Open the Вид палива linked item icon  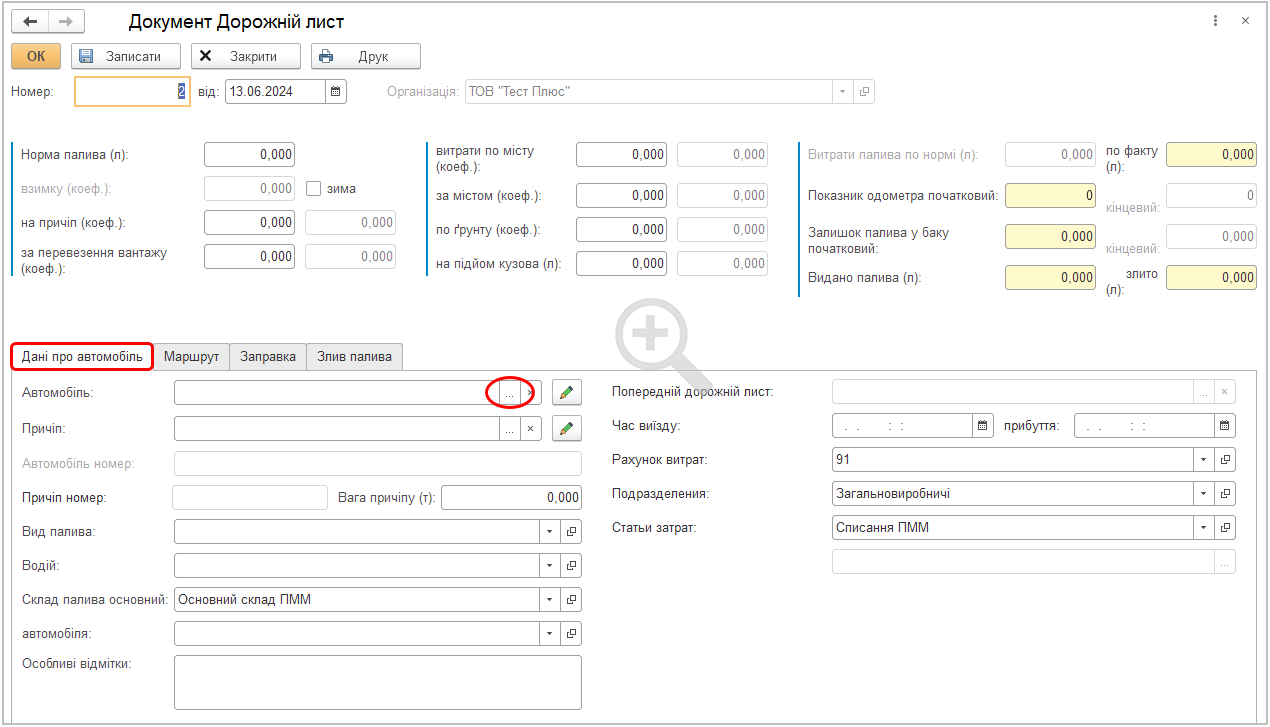[571, 531]
